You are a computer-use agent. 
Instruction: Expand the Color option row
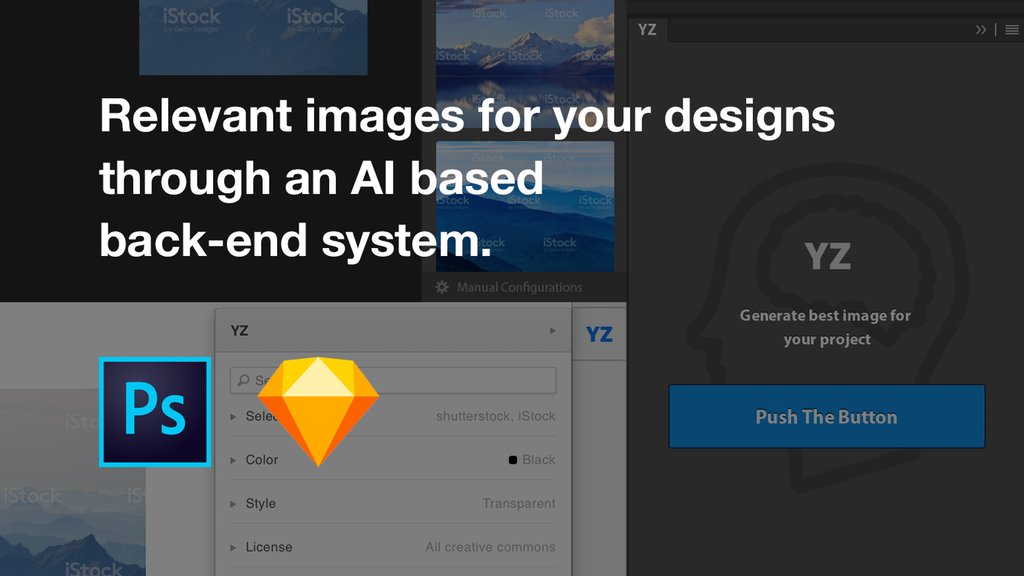point(393,460)
